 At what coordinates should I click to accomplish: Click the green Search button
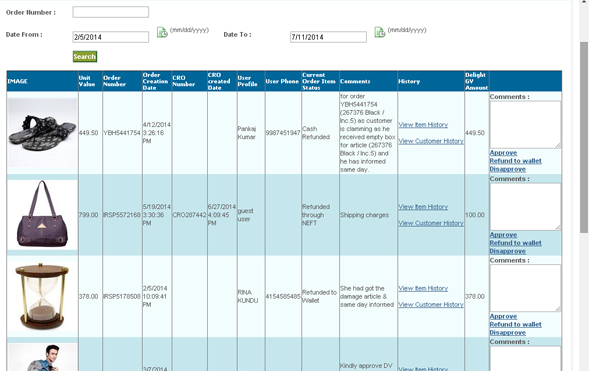coord(85,57)
